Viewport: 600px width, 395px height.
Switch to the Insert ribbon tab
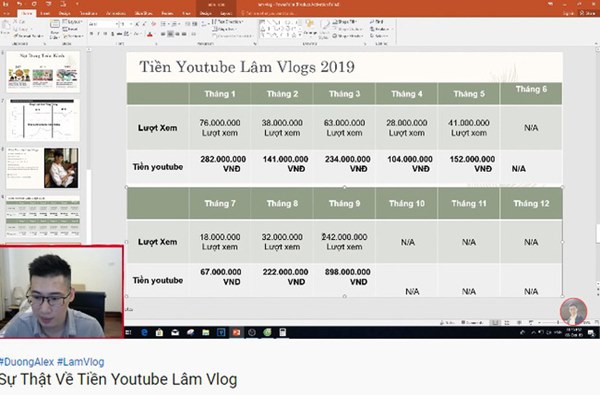coord(45,13)
